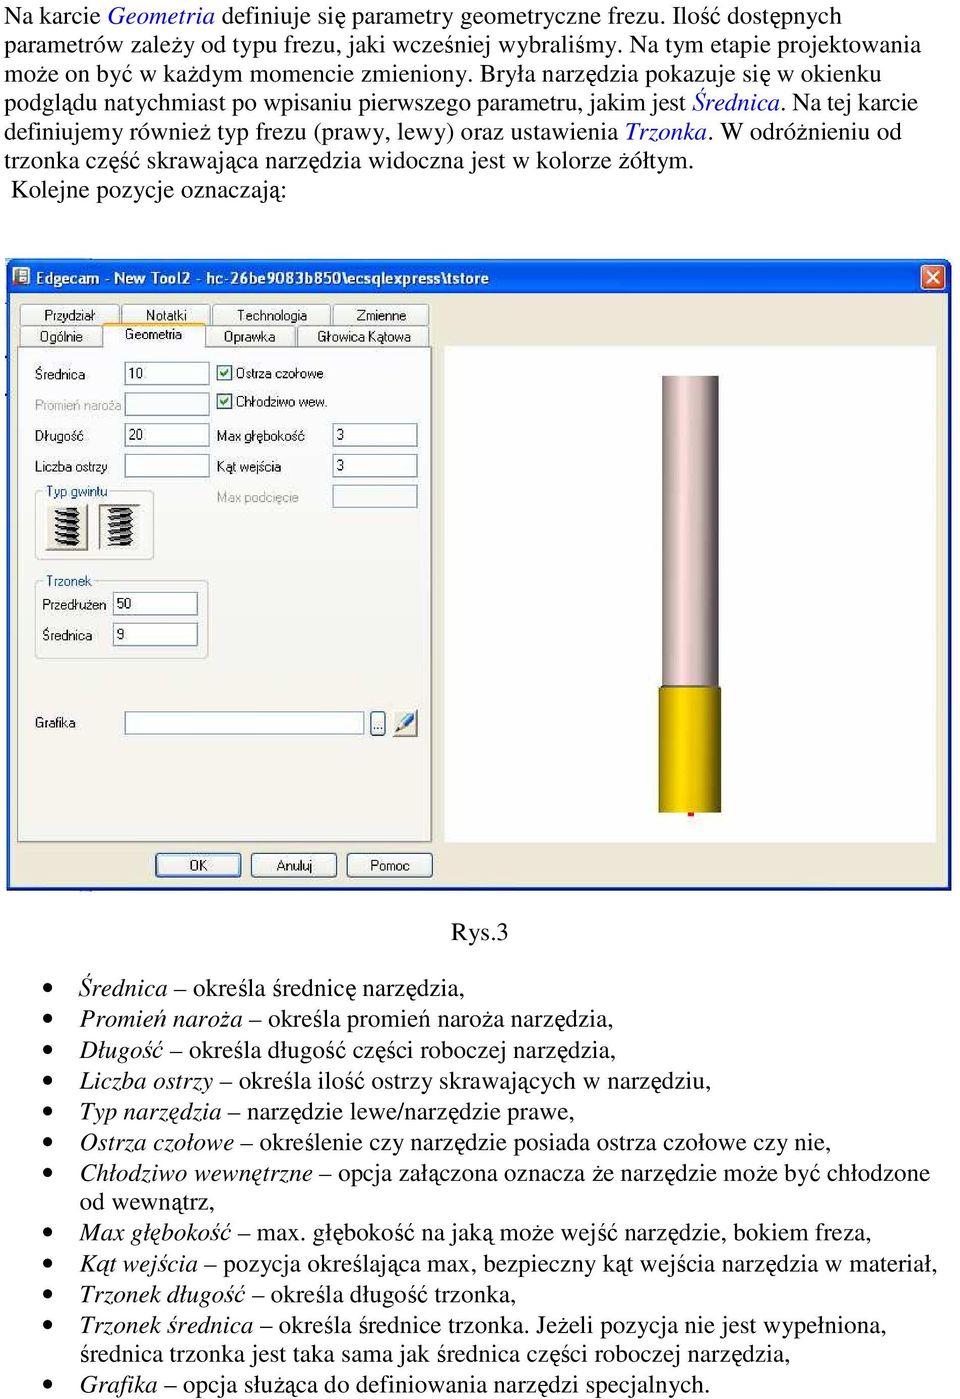
Task: Switch to the Notatki tab
Action: 166,315
